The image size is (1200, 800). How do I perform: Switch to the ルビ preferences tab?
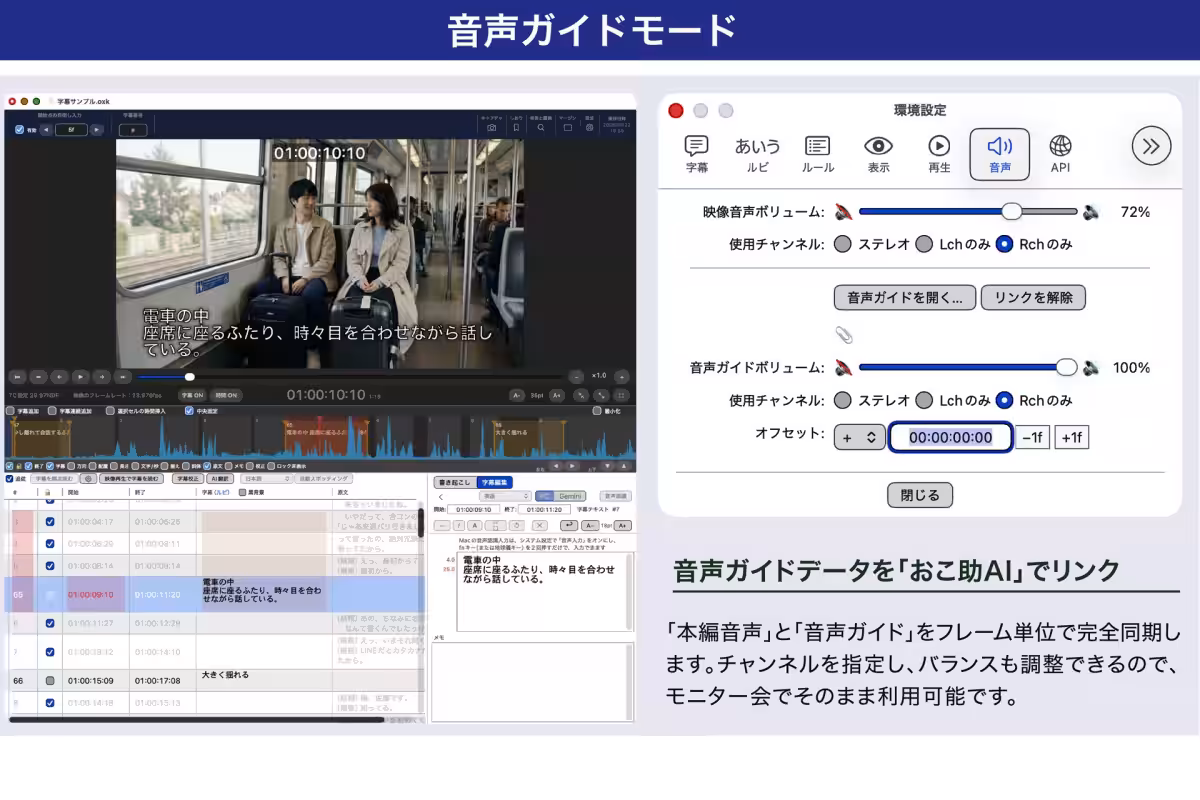tap(758, 154)
